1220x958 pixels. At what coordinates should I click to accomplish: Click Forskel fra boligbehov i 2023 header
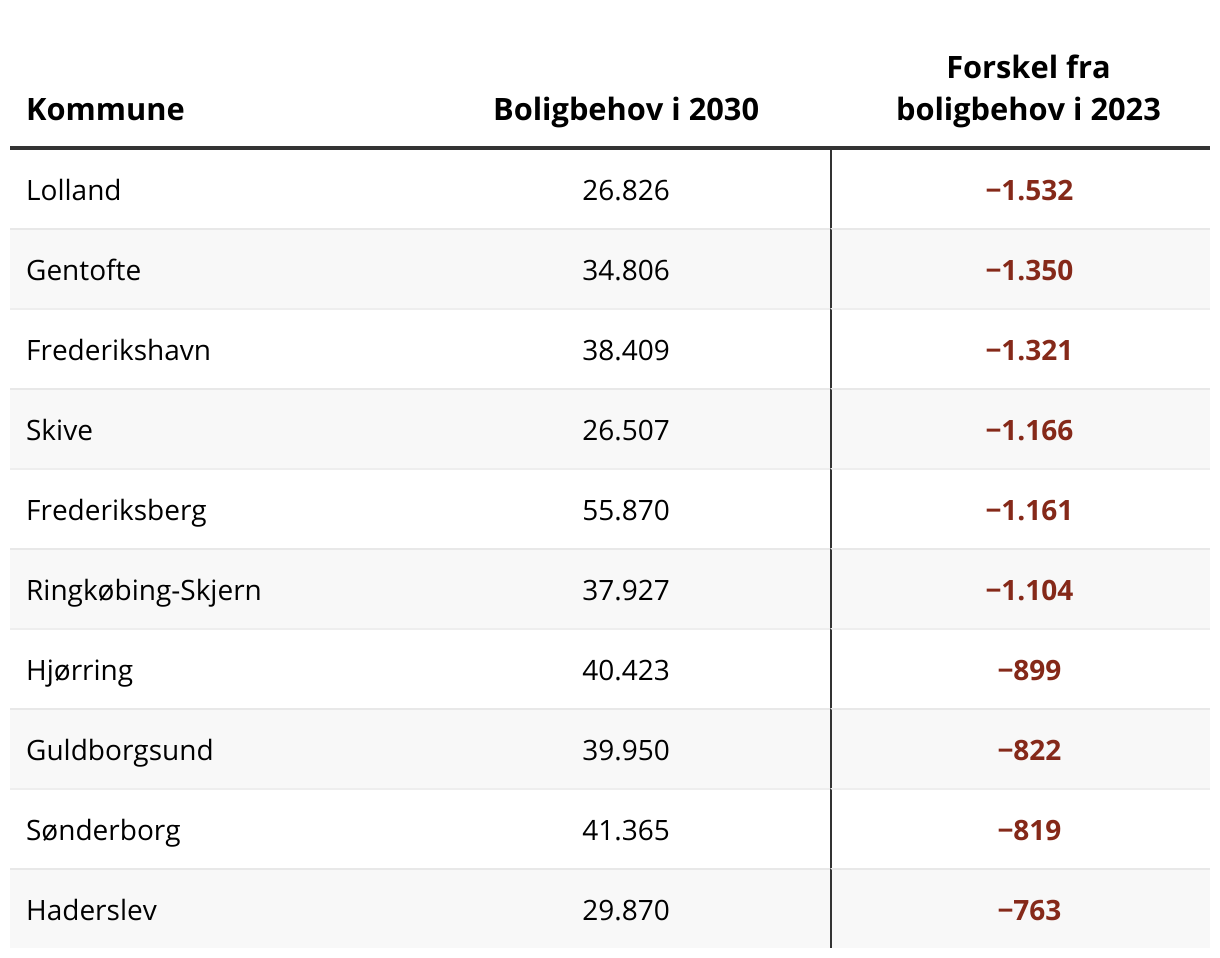tap(1028, 88)
